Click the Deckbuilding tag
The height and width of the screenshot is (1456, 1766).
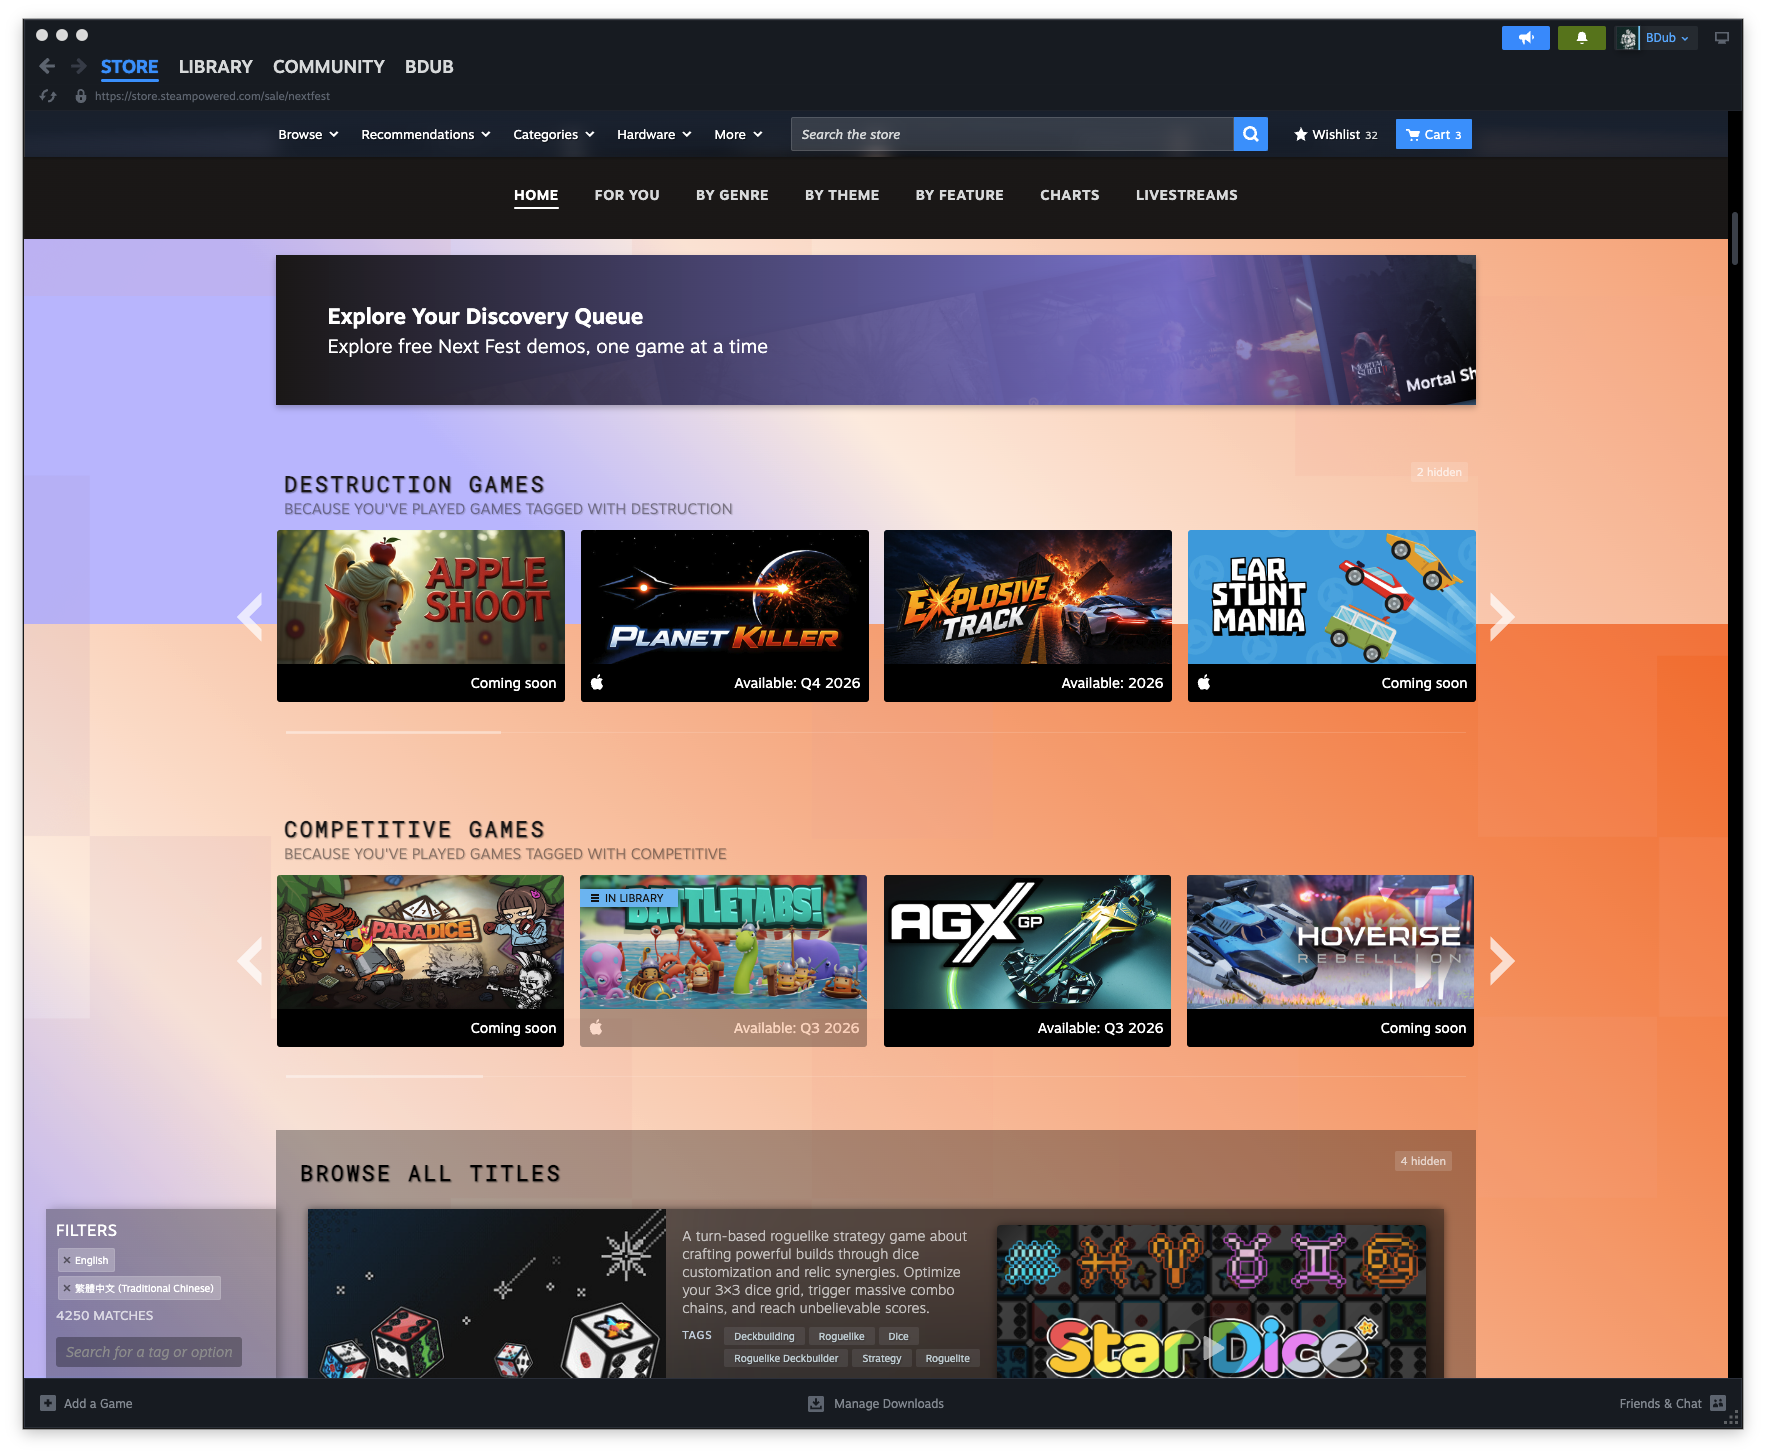pos(764,1336)
